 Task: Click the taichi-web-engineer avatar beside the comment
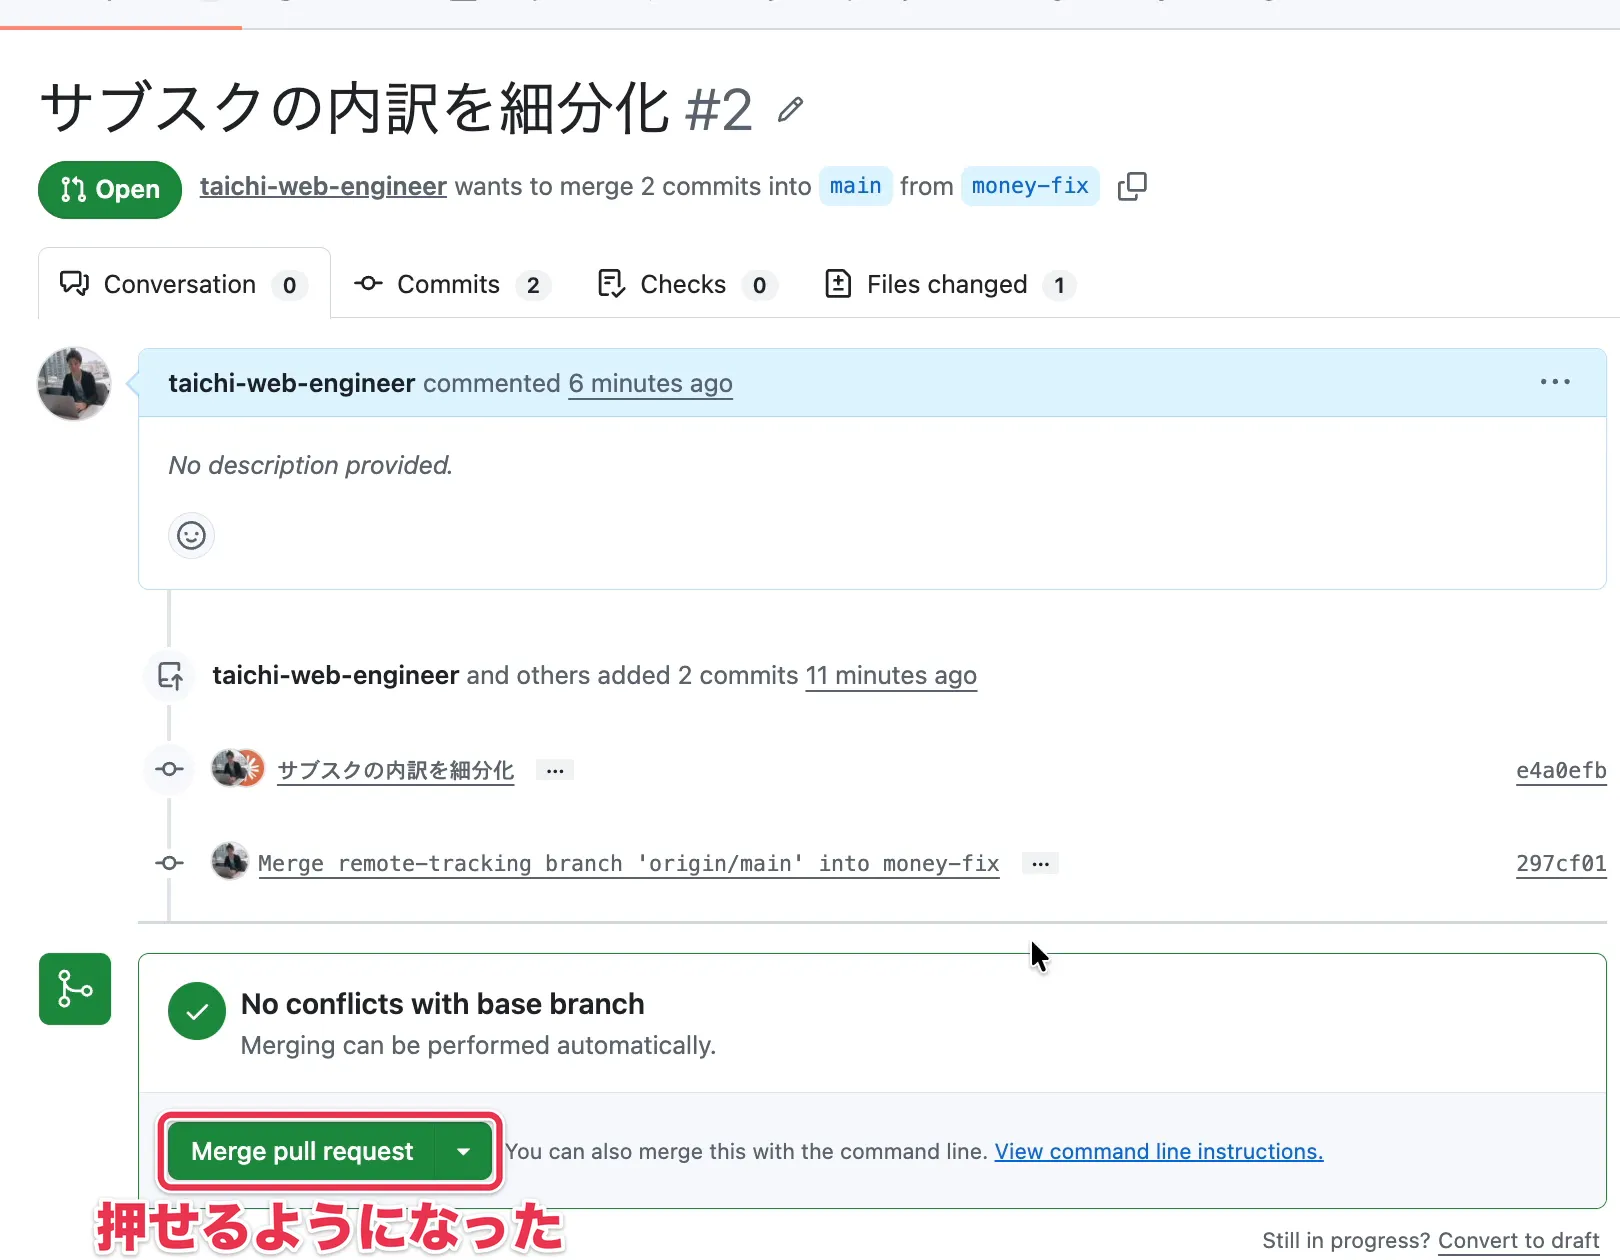(x=74, y=384)
